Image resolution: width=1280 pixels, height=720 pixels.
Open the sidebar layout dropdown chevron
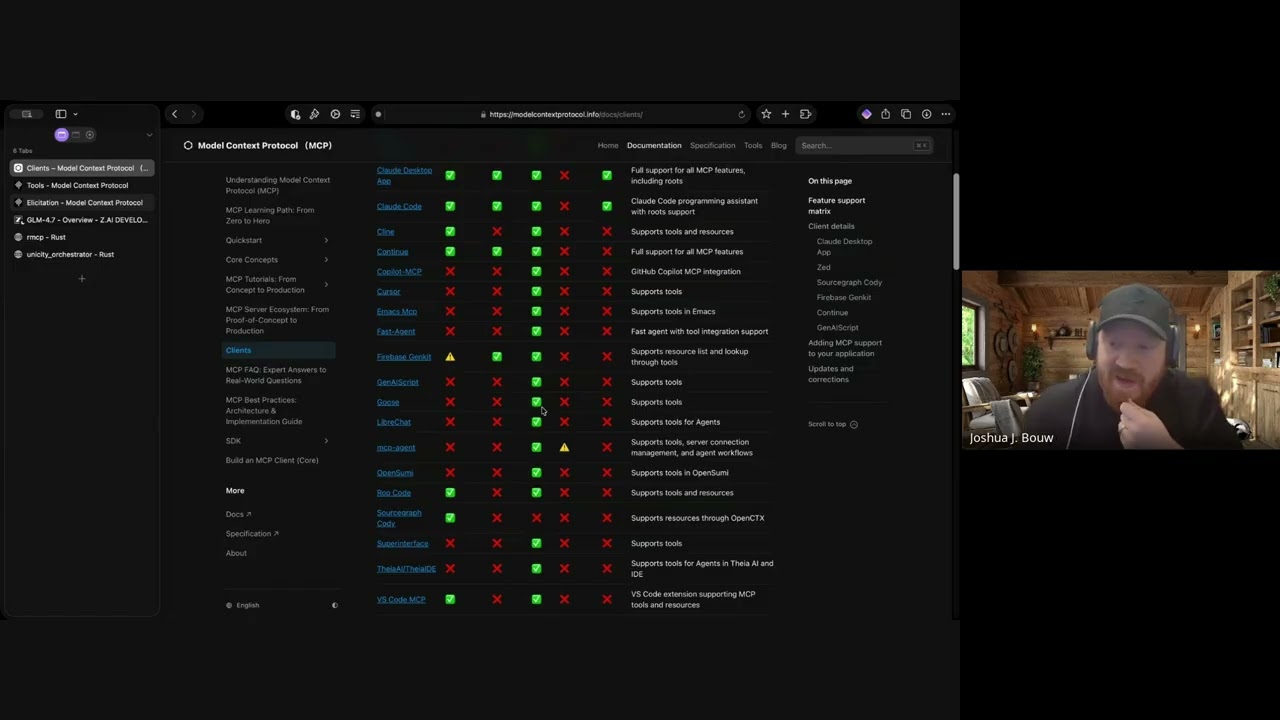point(75,114)
